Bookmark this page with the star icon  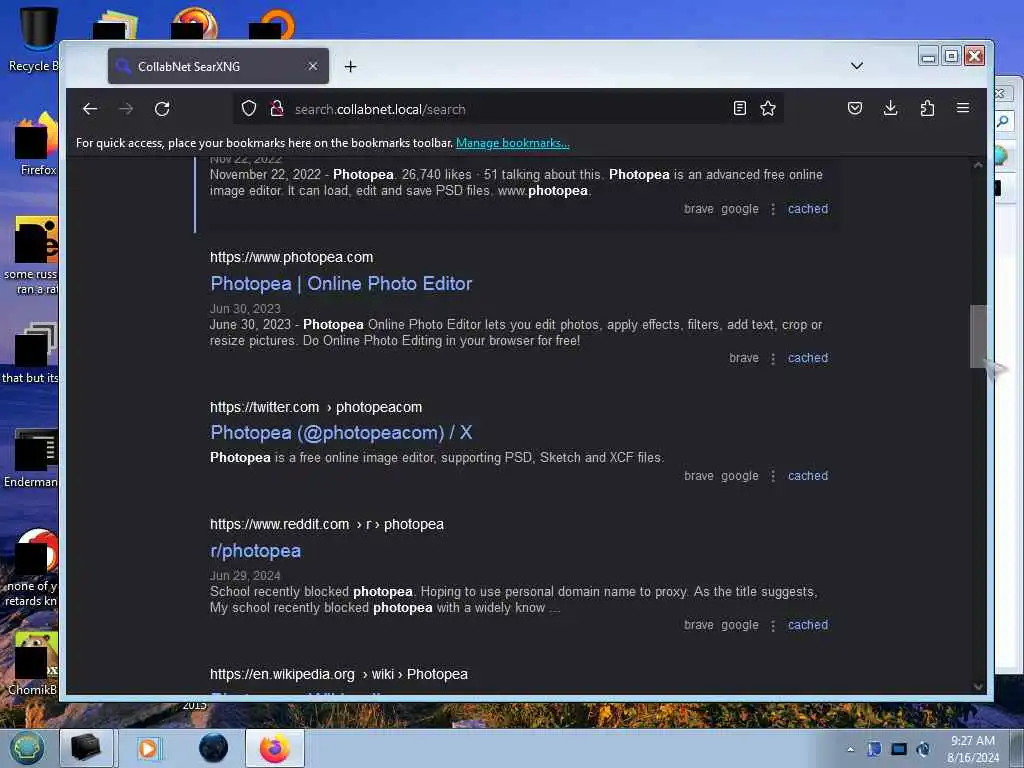[x=768, y=108]
